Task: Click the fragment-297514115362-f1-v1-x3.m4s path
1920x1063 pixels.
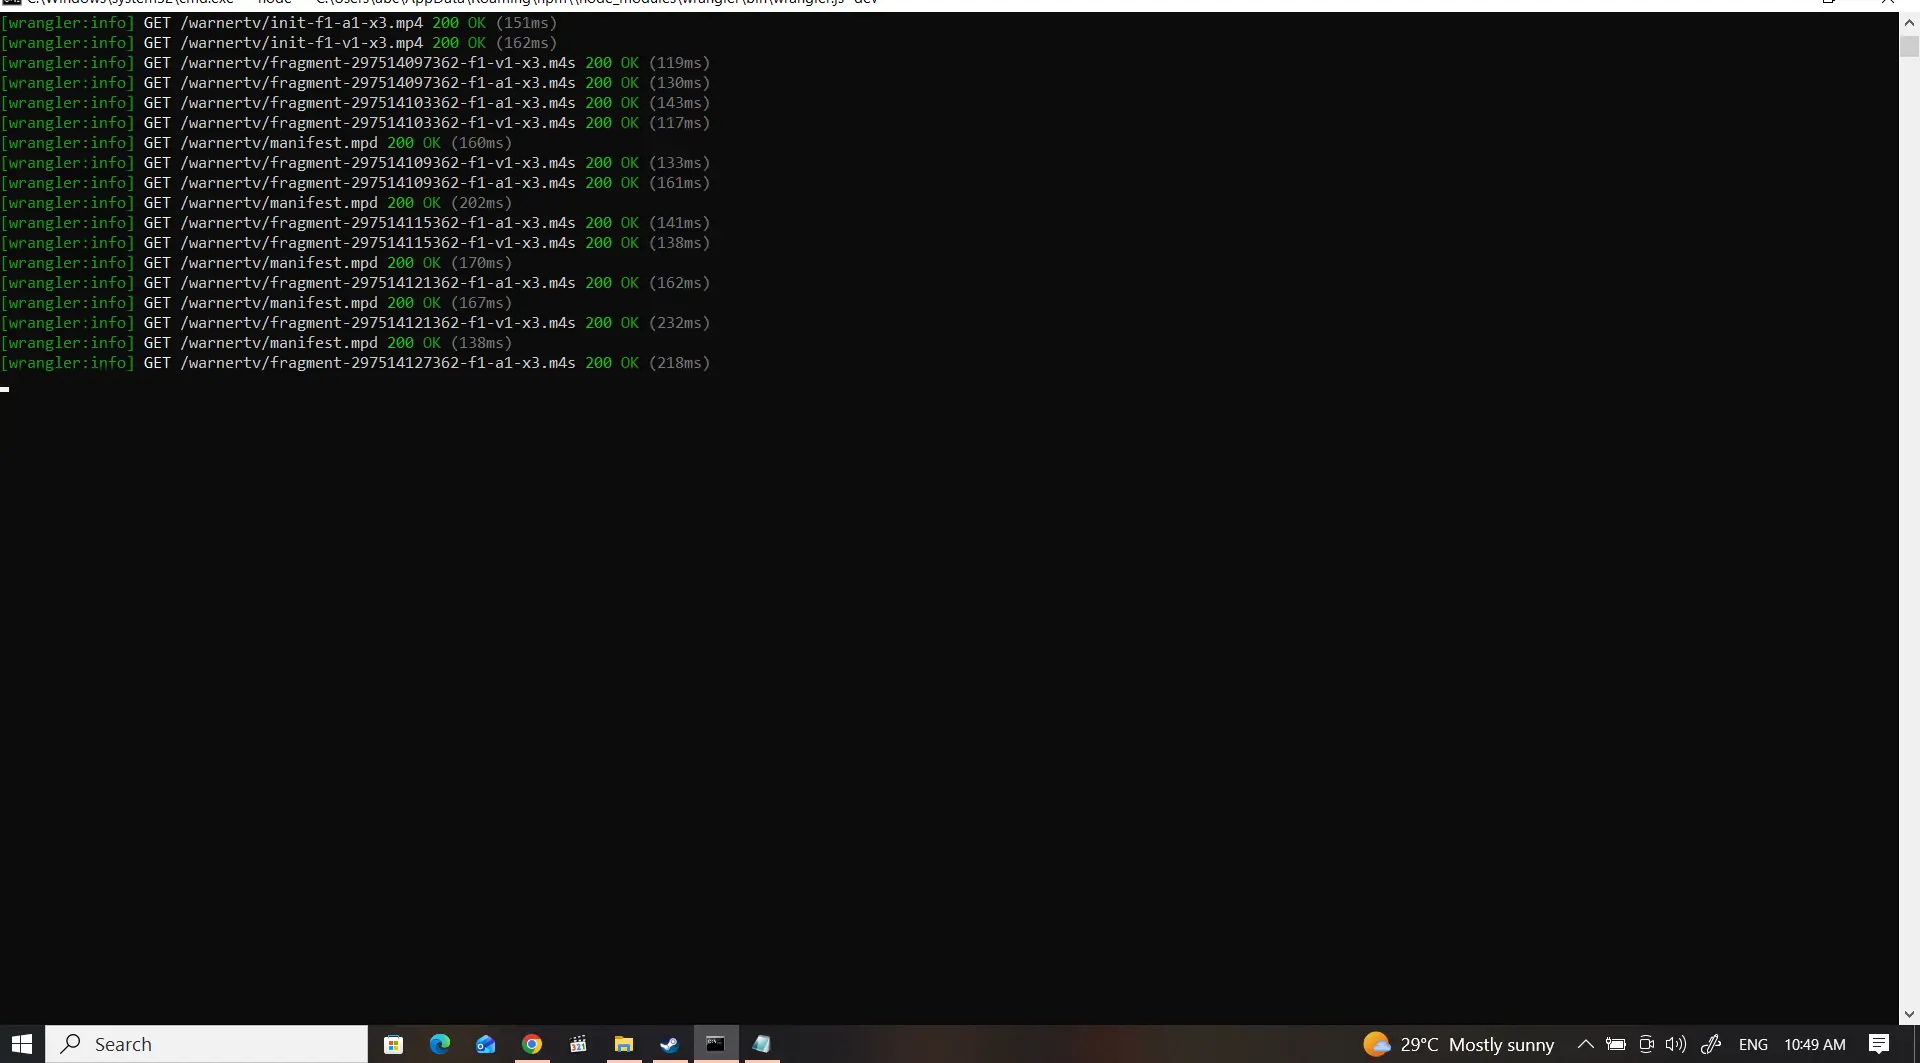Action: click(x=378, y=242)
